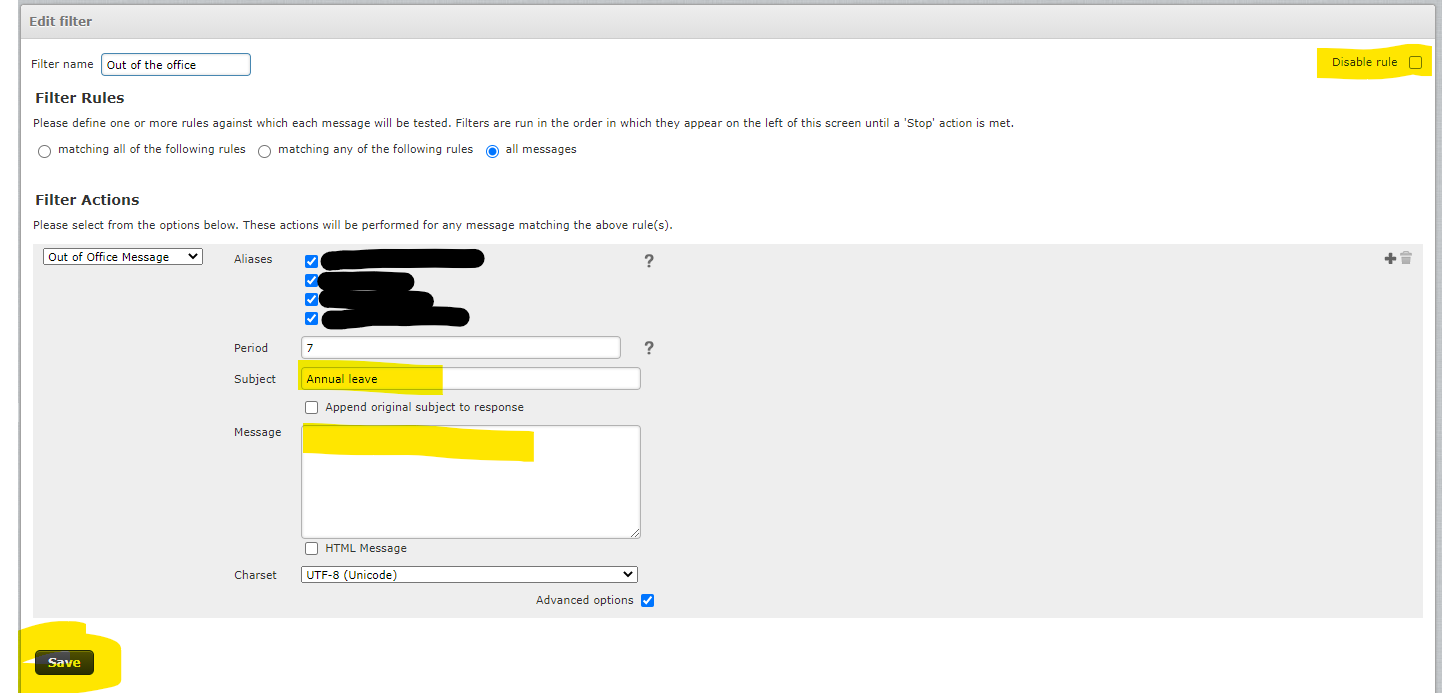
Task: Check Append original subject to response
Action: click(311, 407)
